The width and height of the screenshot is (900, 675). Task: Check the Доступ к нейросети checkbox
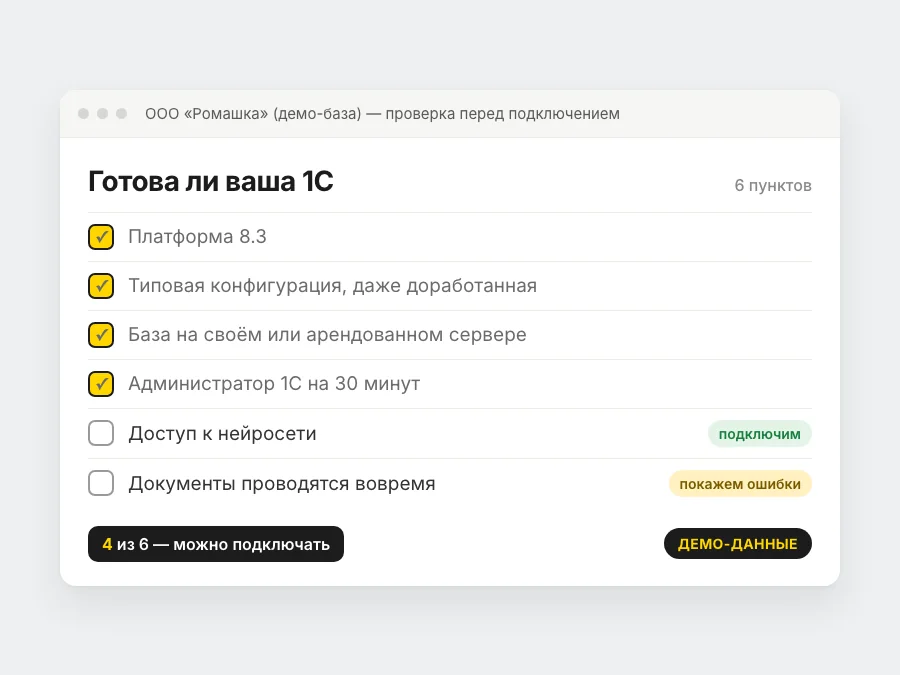(x=101, y=433)
